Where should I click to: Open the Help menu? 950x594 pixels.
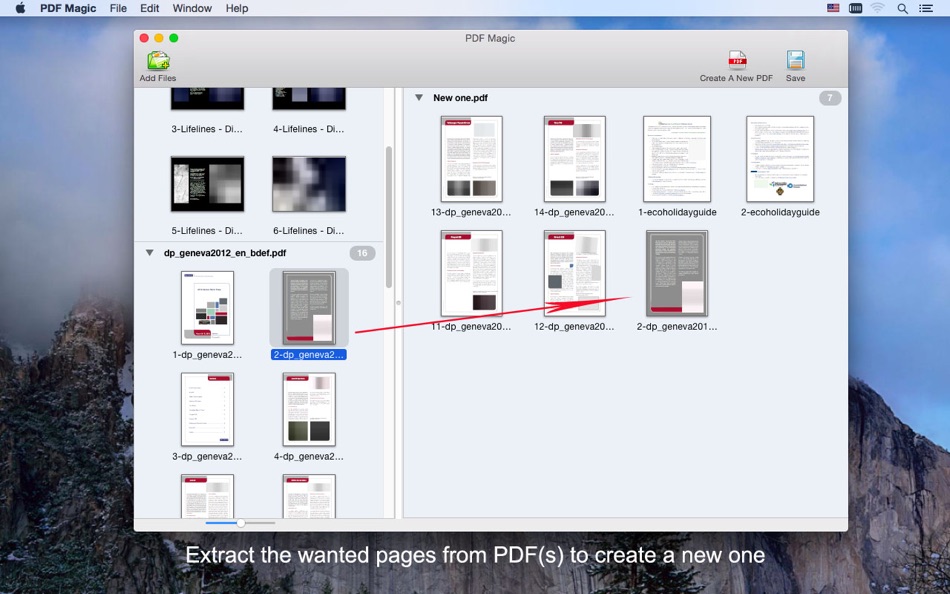237,8
